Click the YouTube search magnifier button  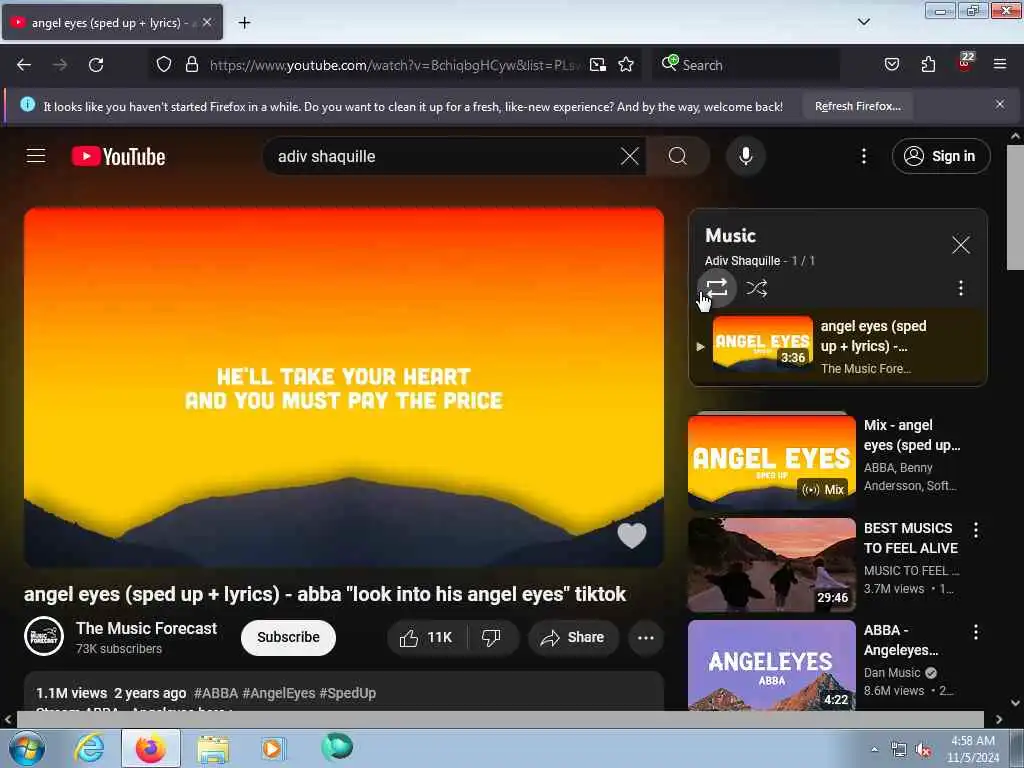[678, 156]
